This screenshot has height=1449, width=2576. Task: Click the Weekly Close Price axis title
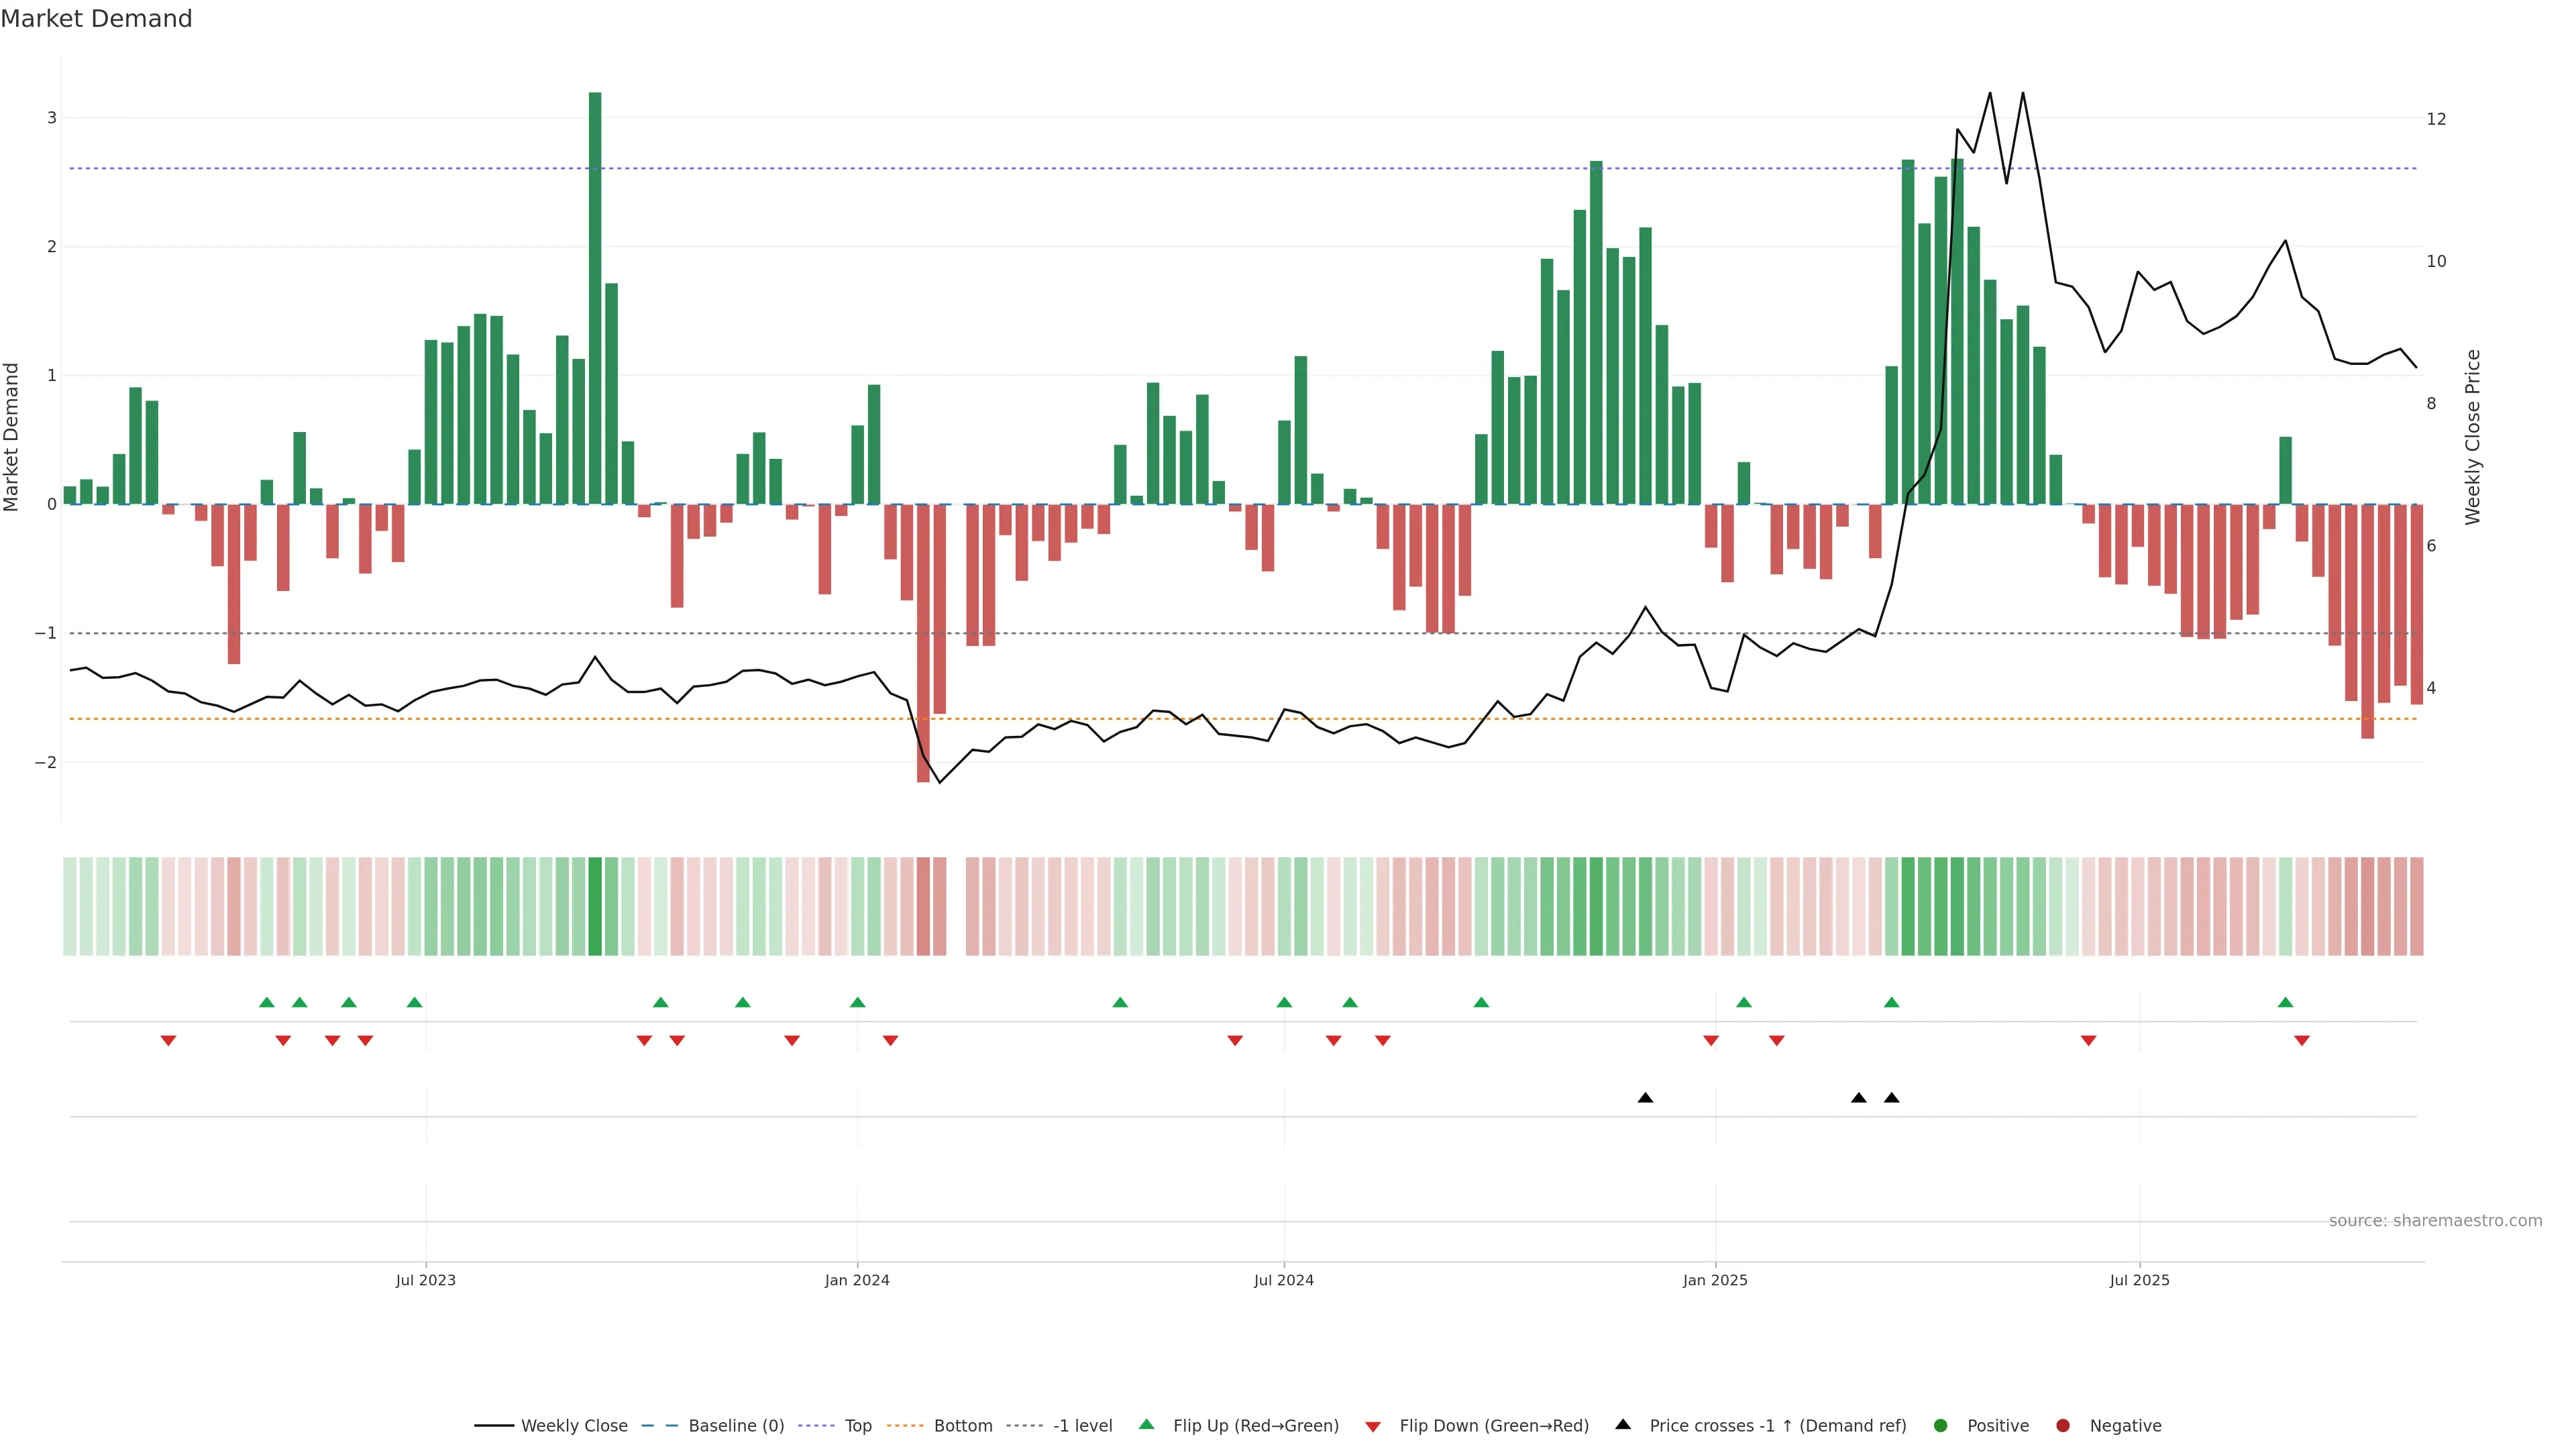coord(2473,437)
